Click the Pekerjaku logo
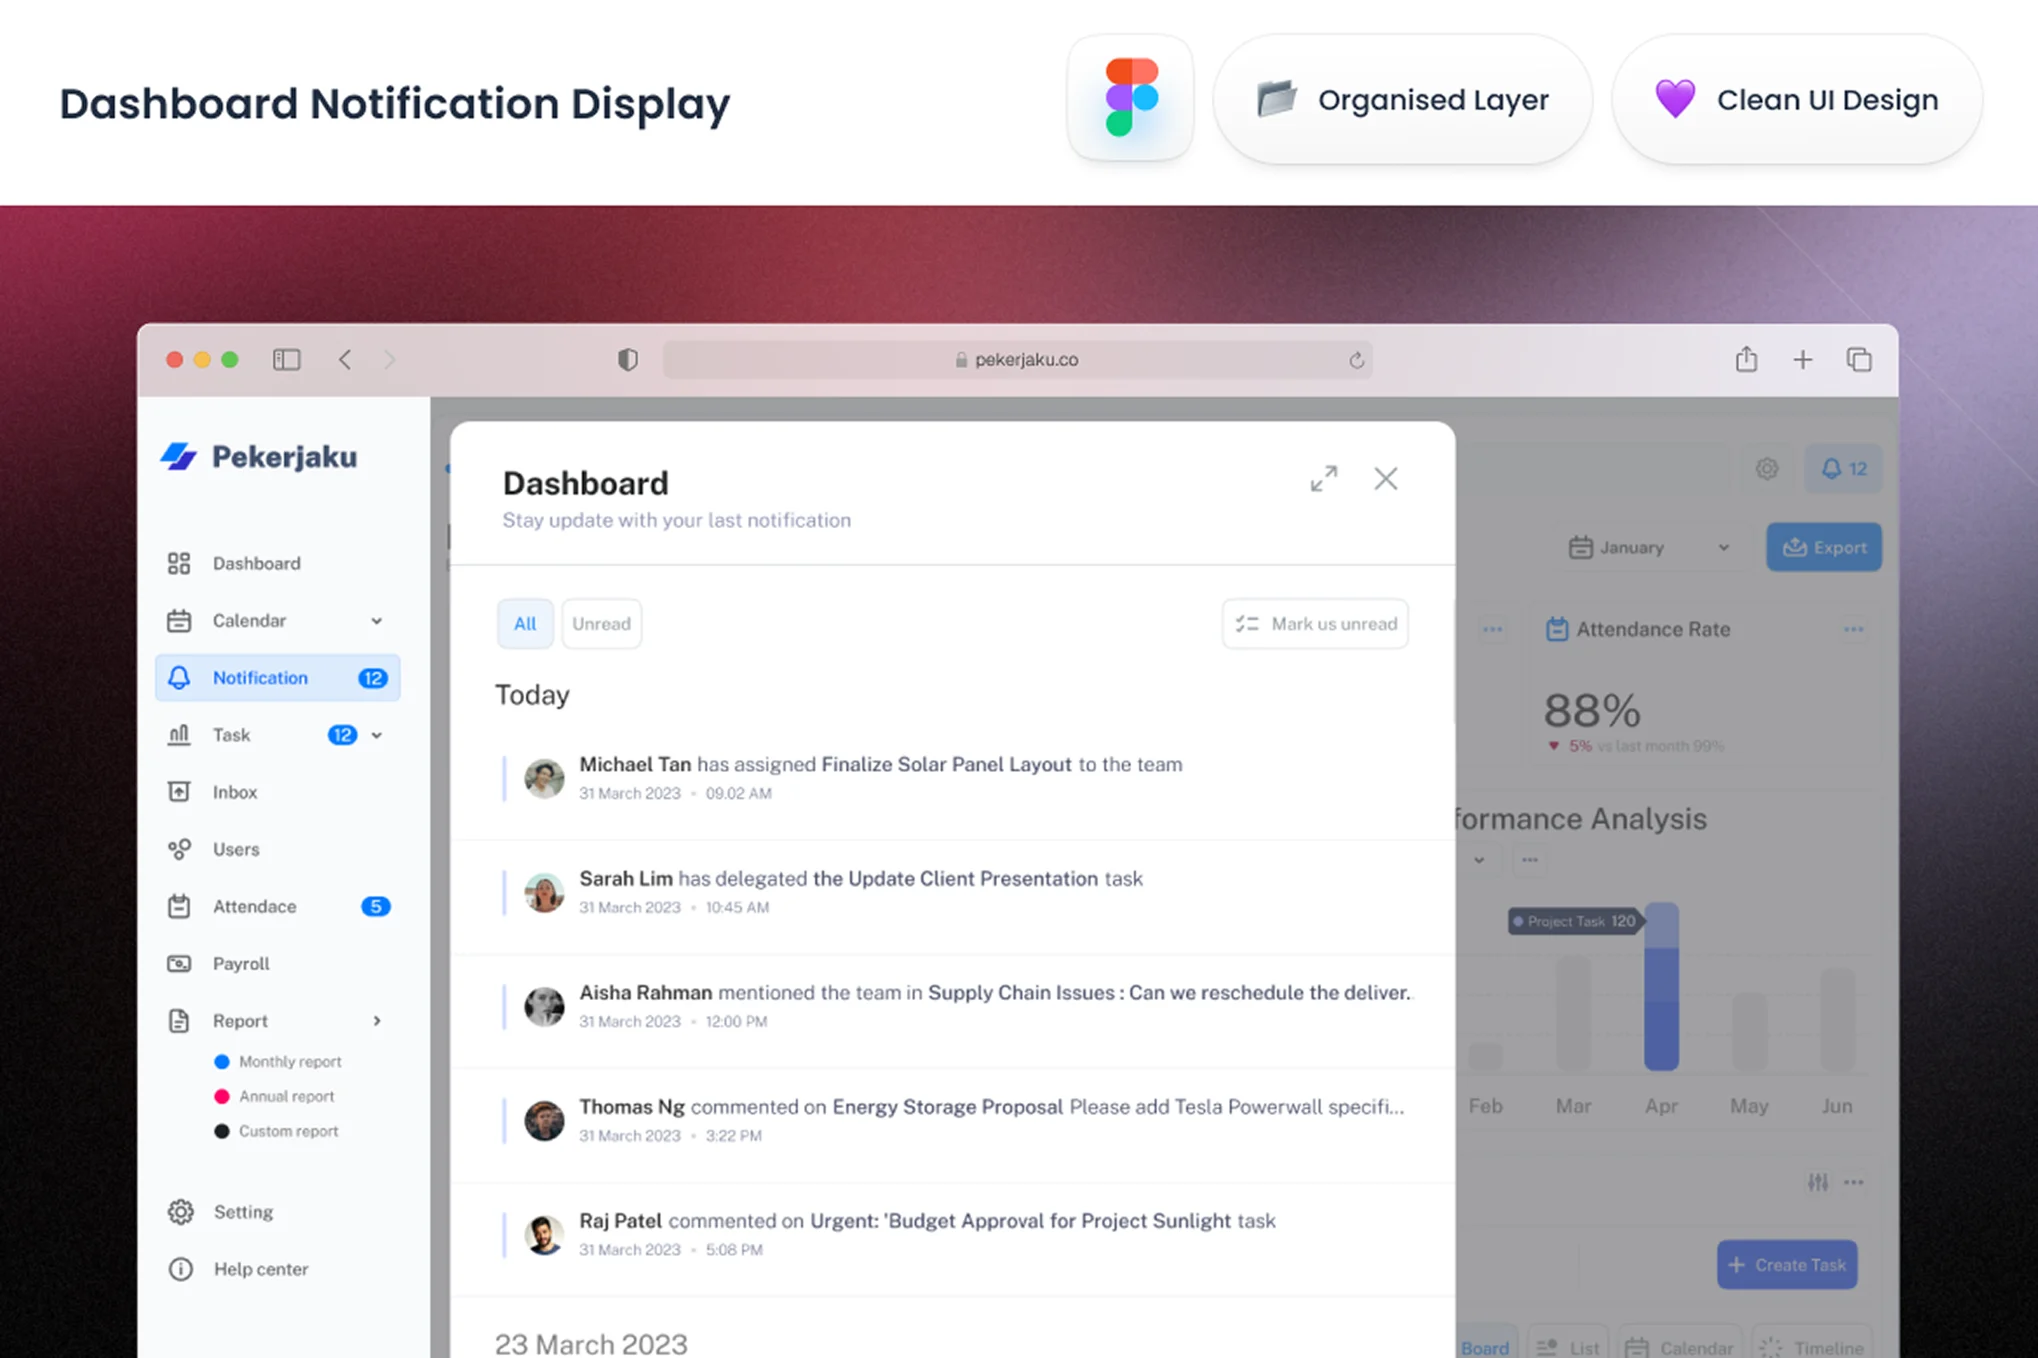Screen dimensions: 2038x1358 (x=259, y=457)
